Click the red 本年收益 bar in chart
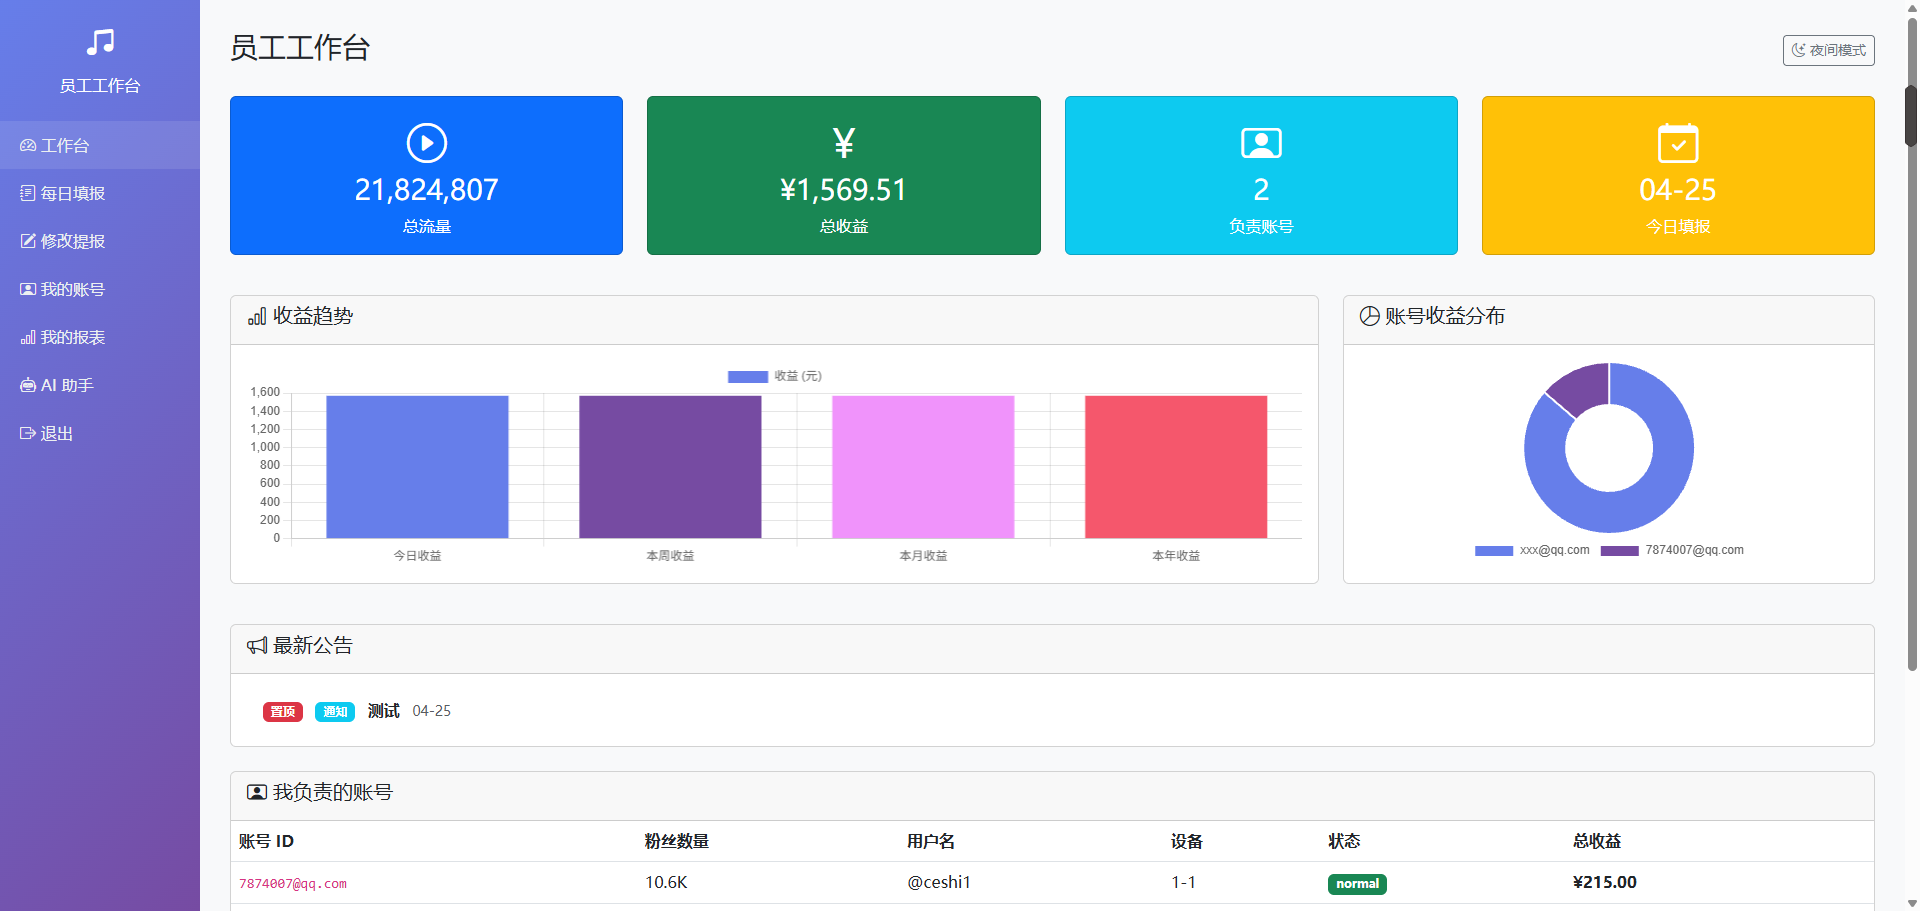This screenshot has height=911, width=1920. 1176,467
